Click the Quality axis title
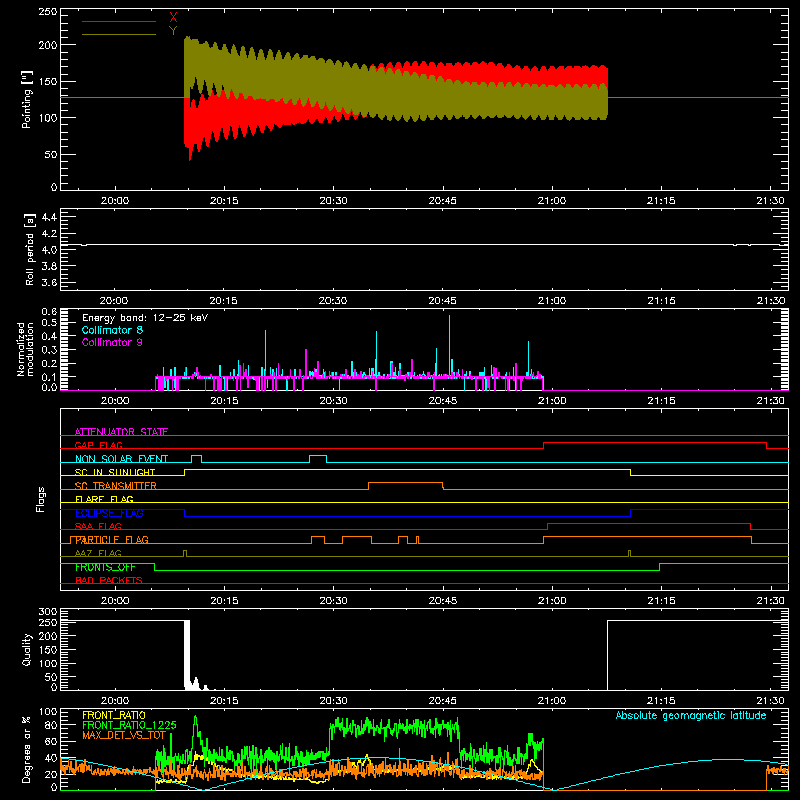 coord(27,649)
